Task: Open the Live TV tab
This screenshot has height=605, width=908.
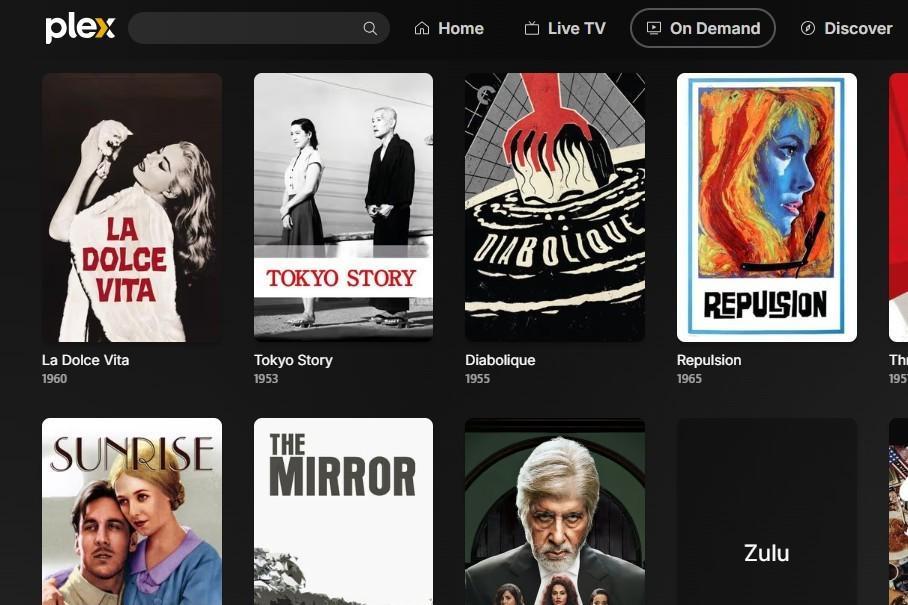Action: coord(565,28)
